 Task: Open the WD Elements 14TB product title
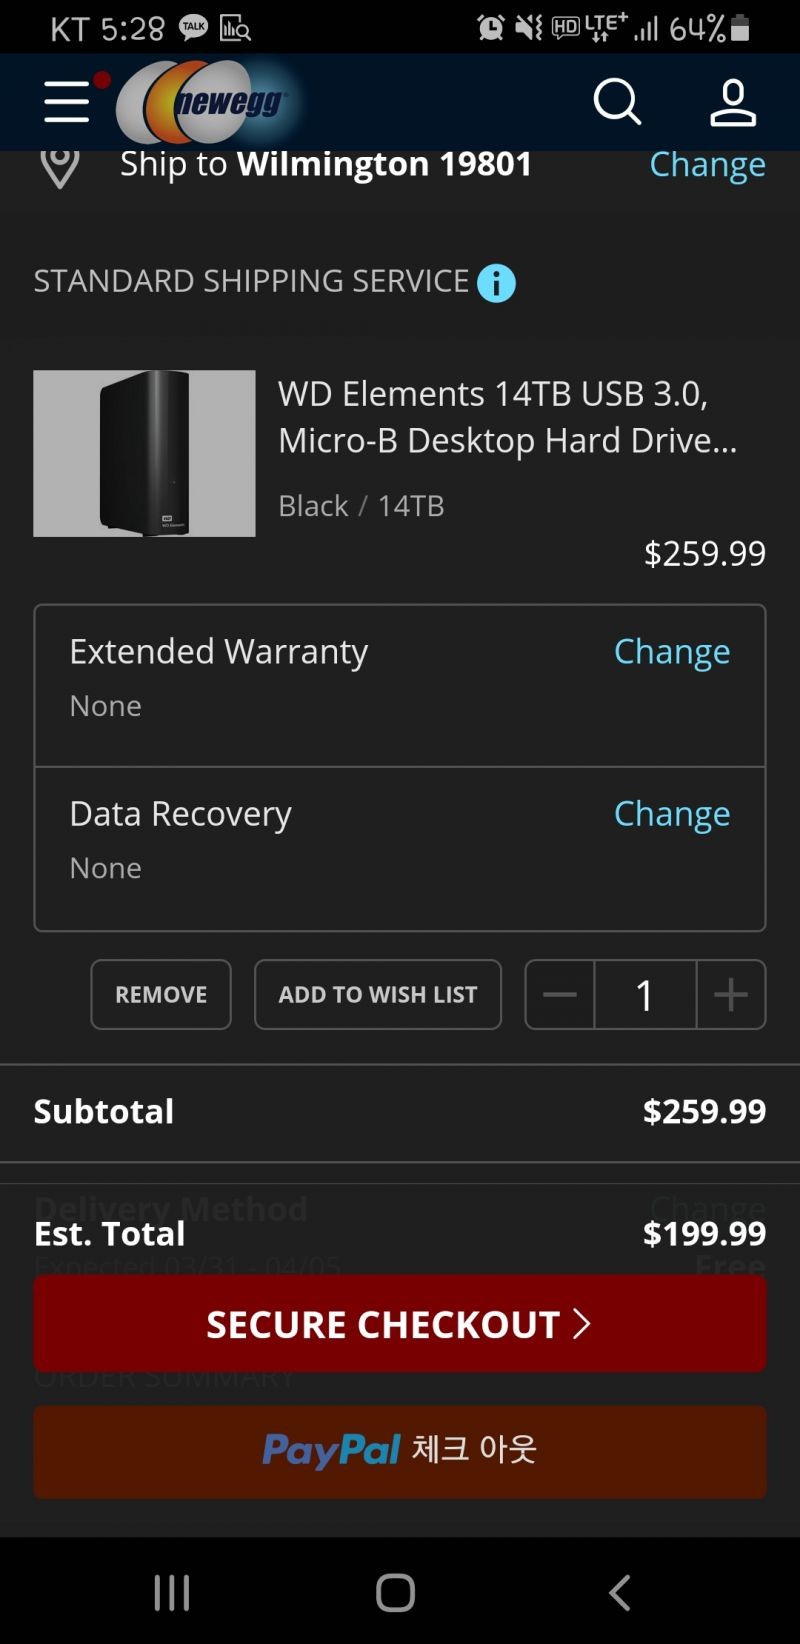(x=508, y=416)
